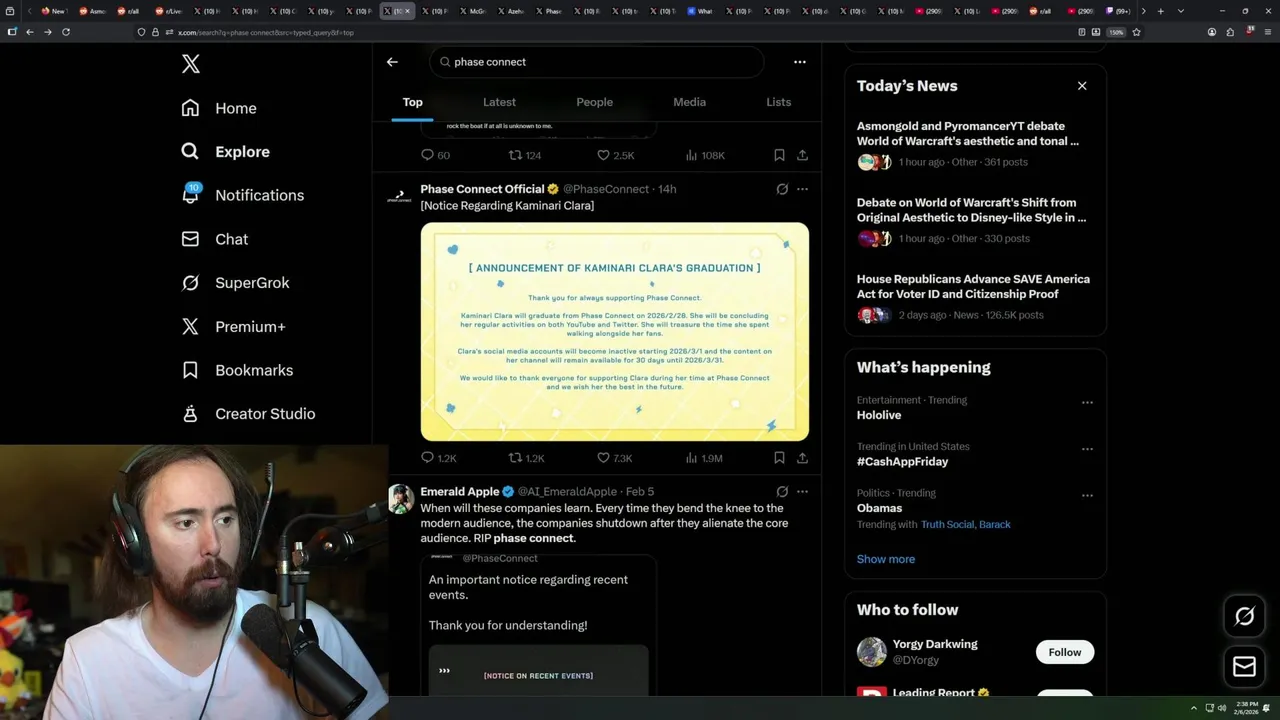Click Grok icon on Phase Connect post
Image resolution: width=1280 pixels, height=720 pixels.
tap(782, 189)
